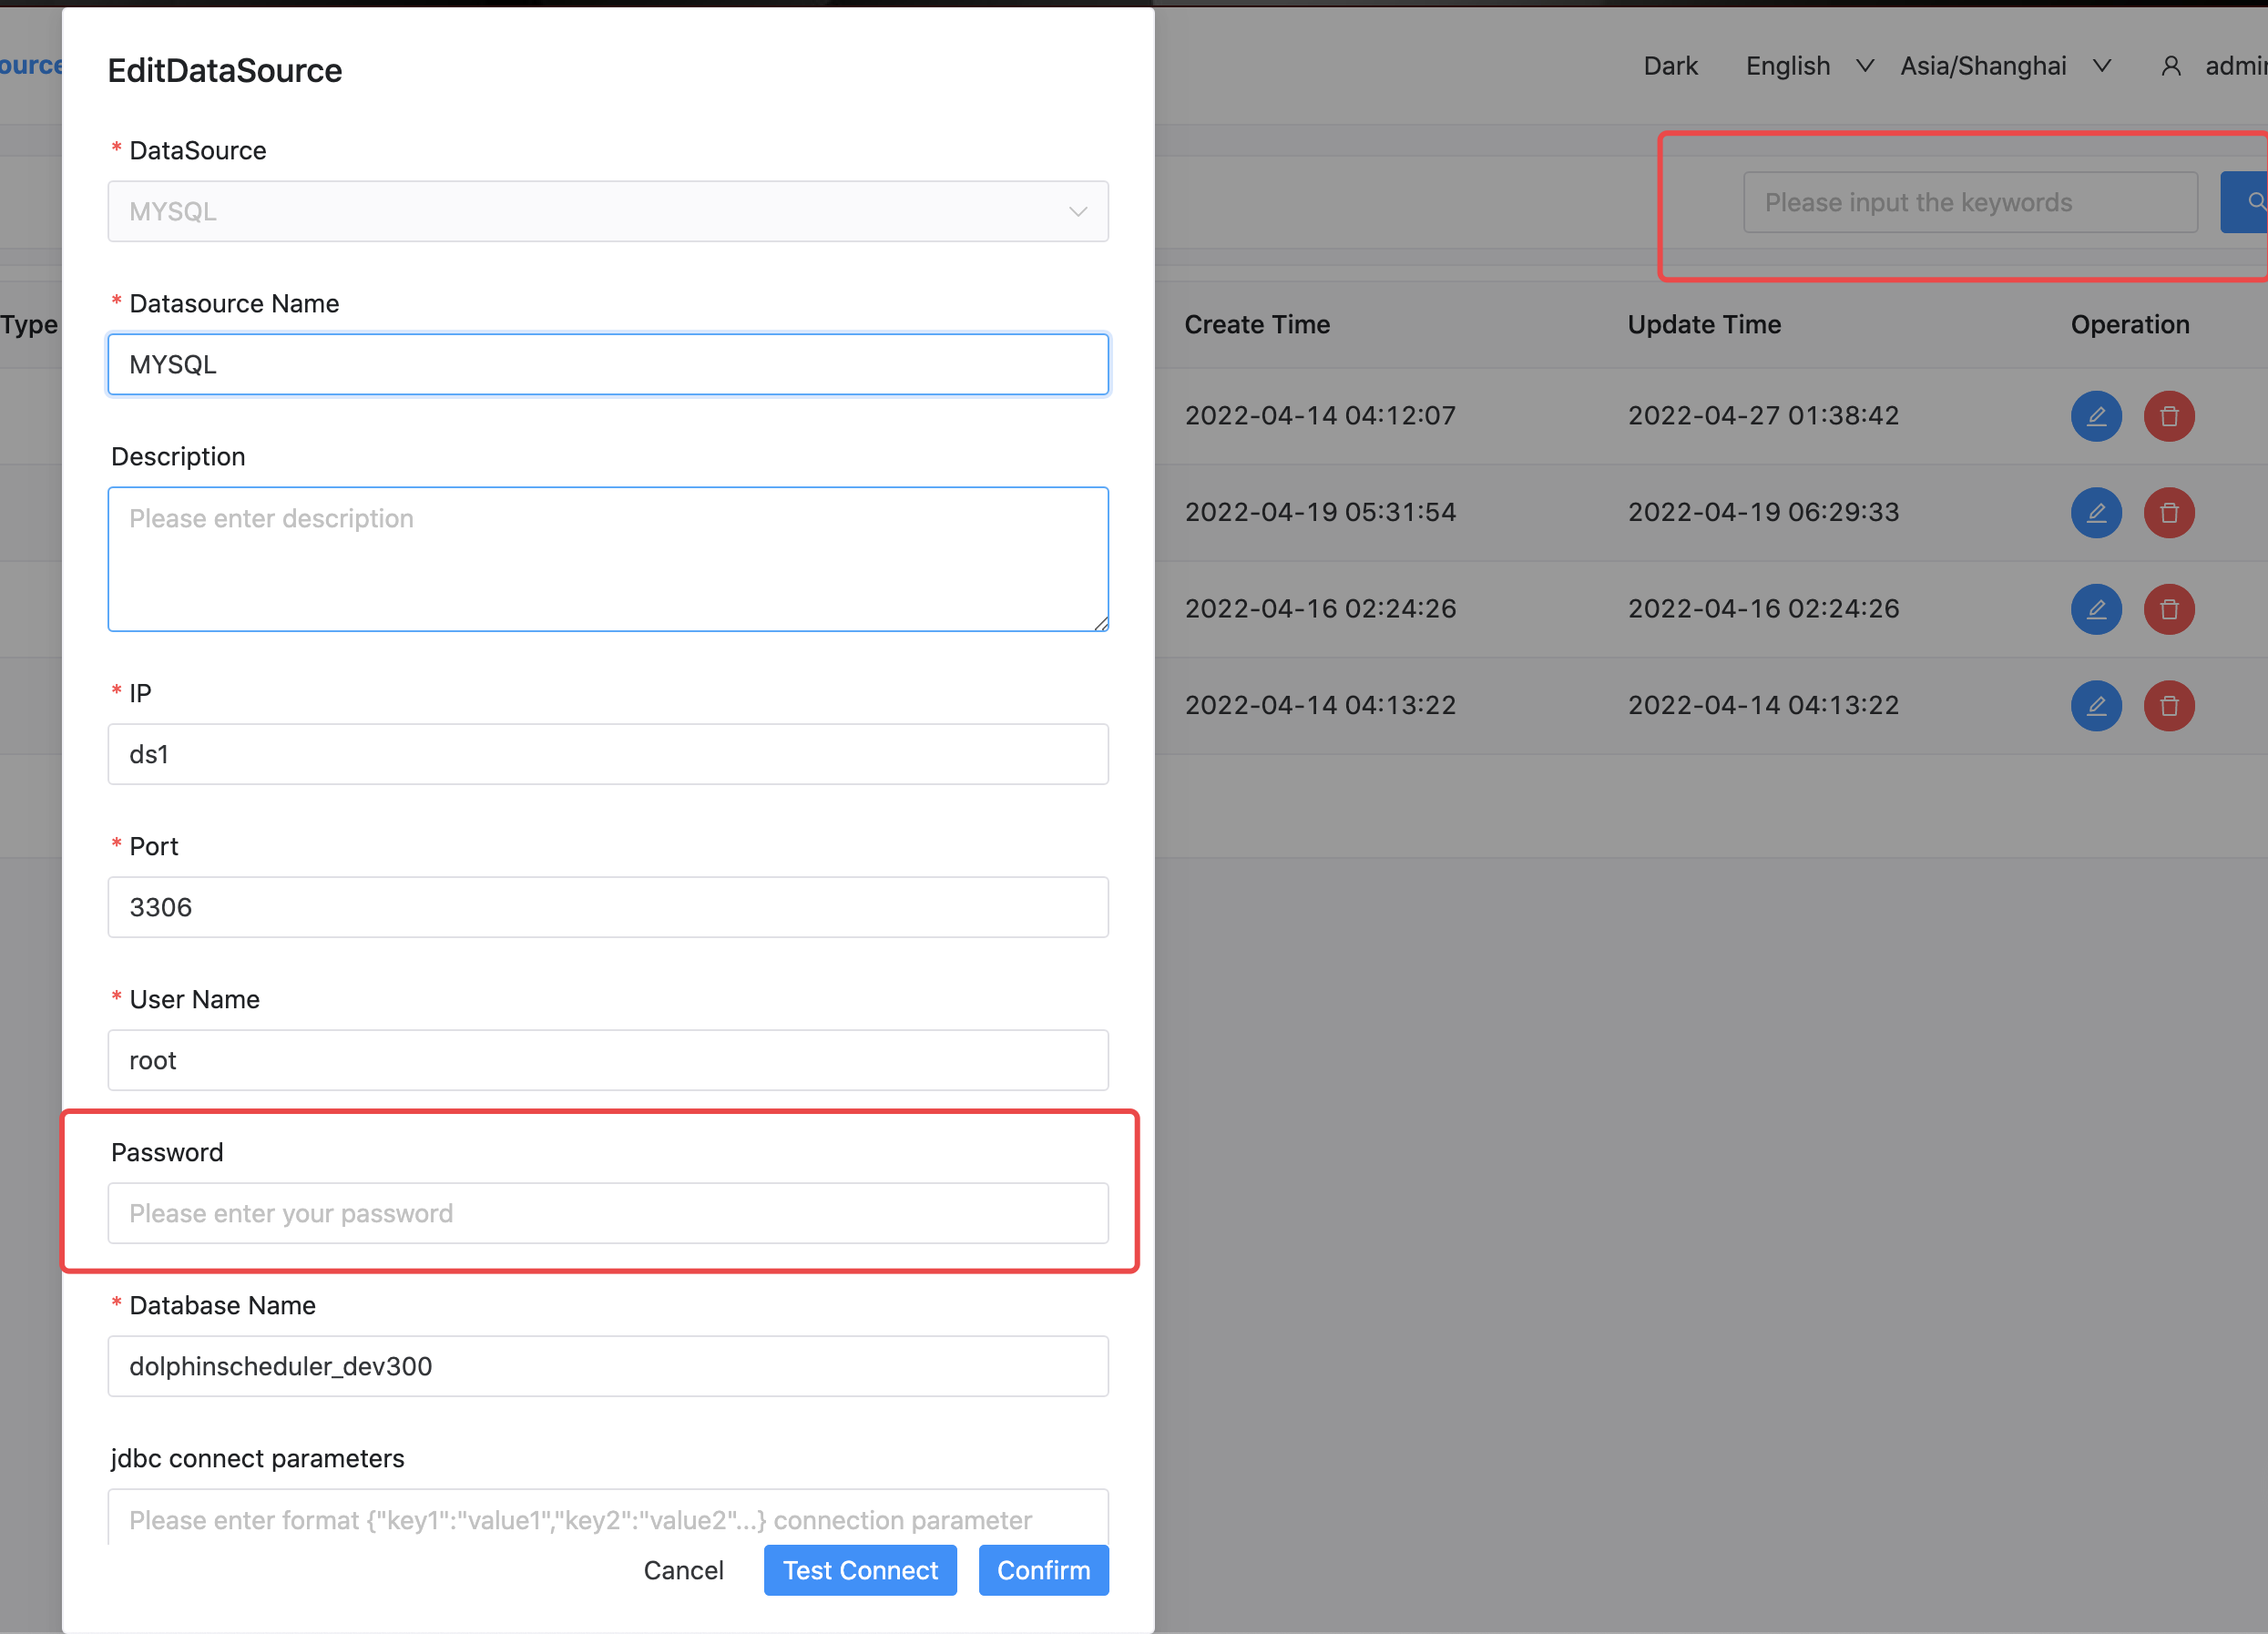Click the Description text area
The width and height of the screenshot is (2268, 1634).
pyautogui.click(x=607, y=559)
